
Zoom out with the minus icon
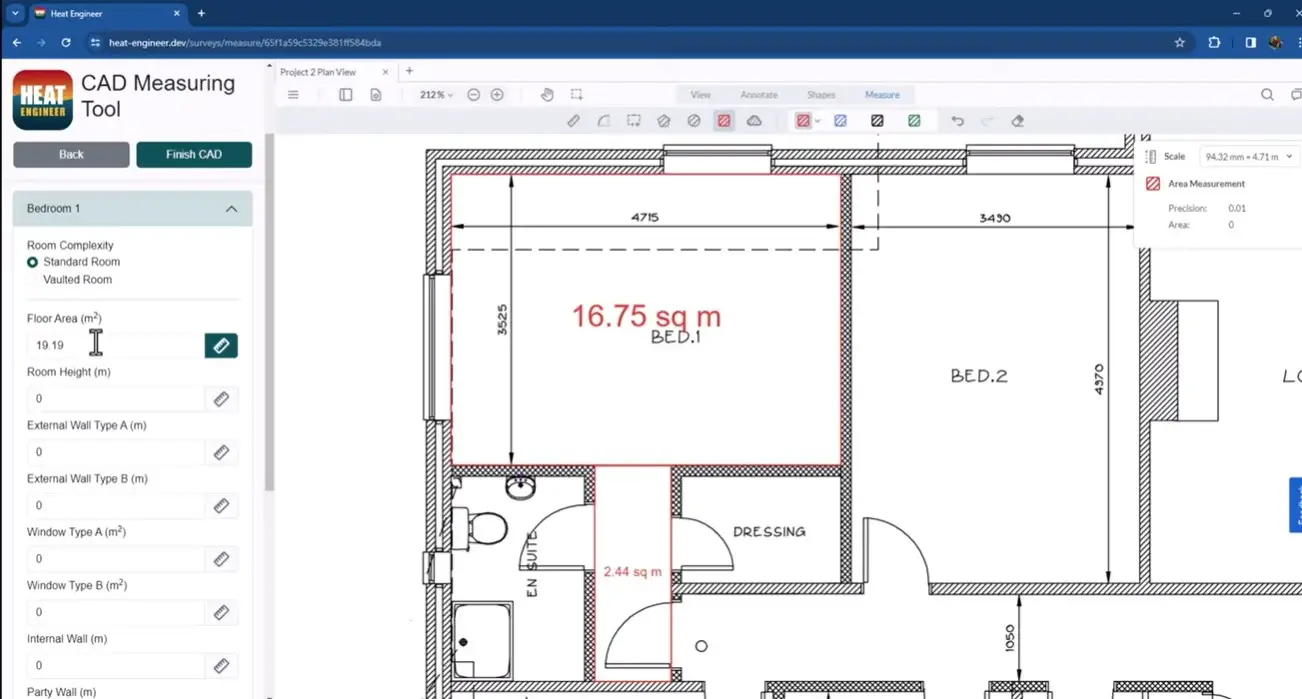[474, 95]
